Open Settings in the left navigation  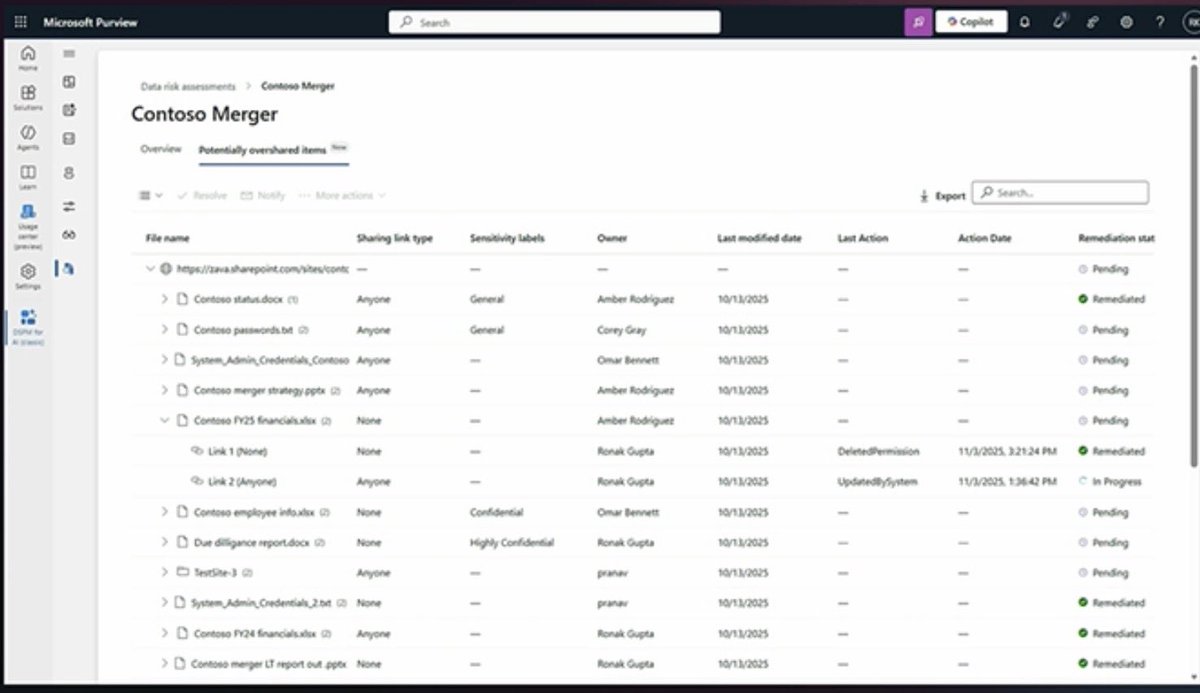(28, 276)
